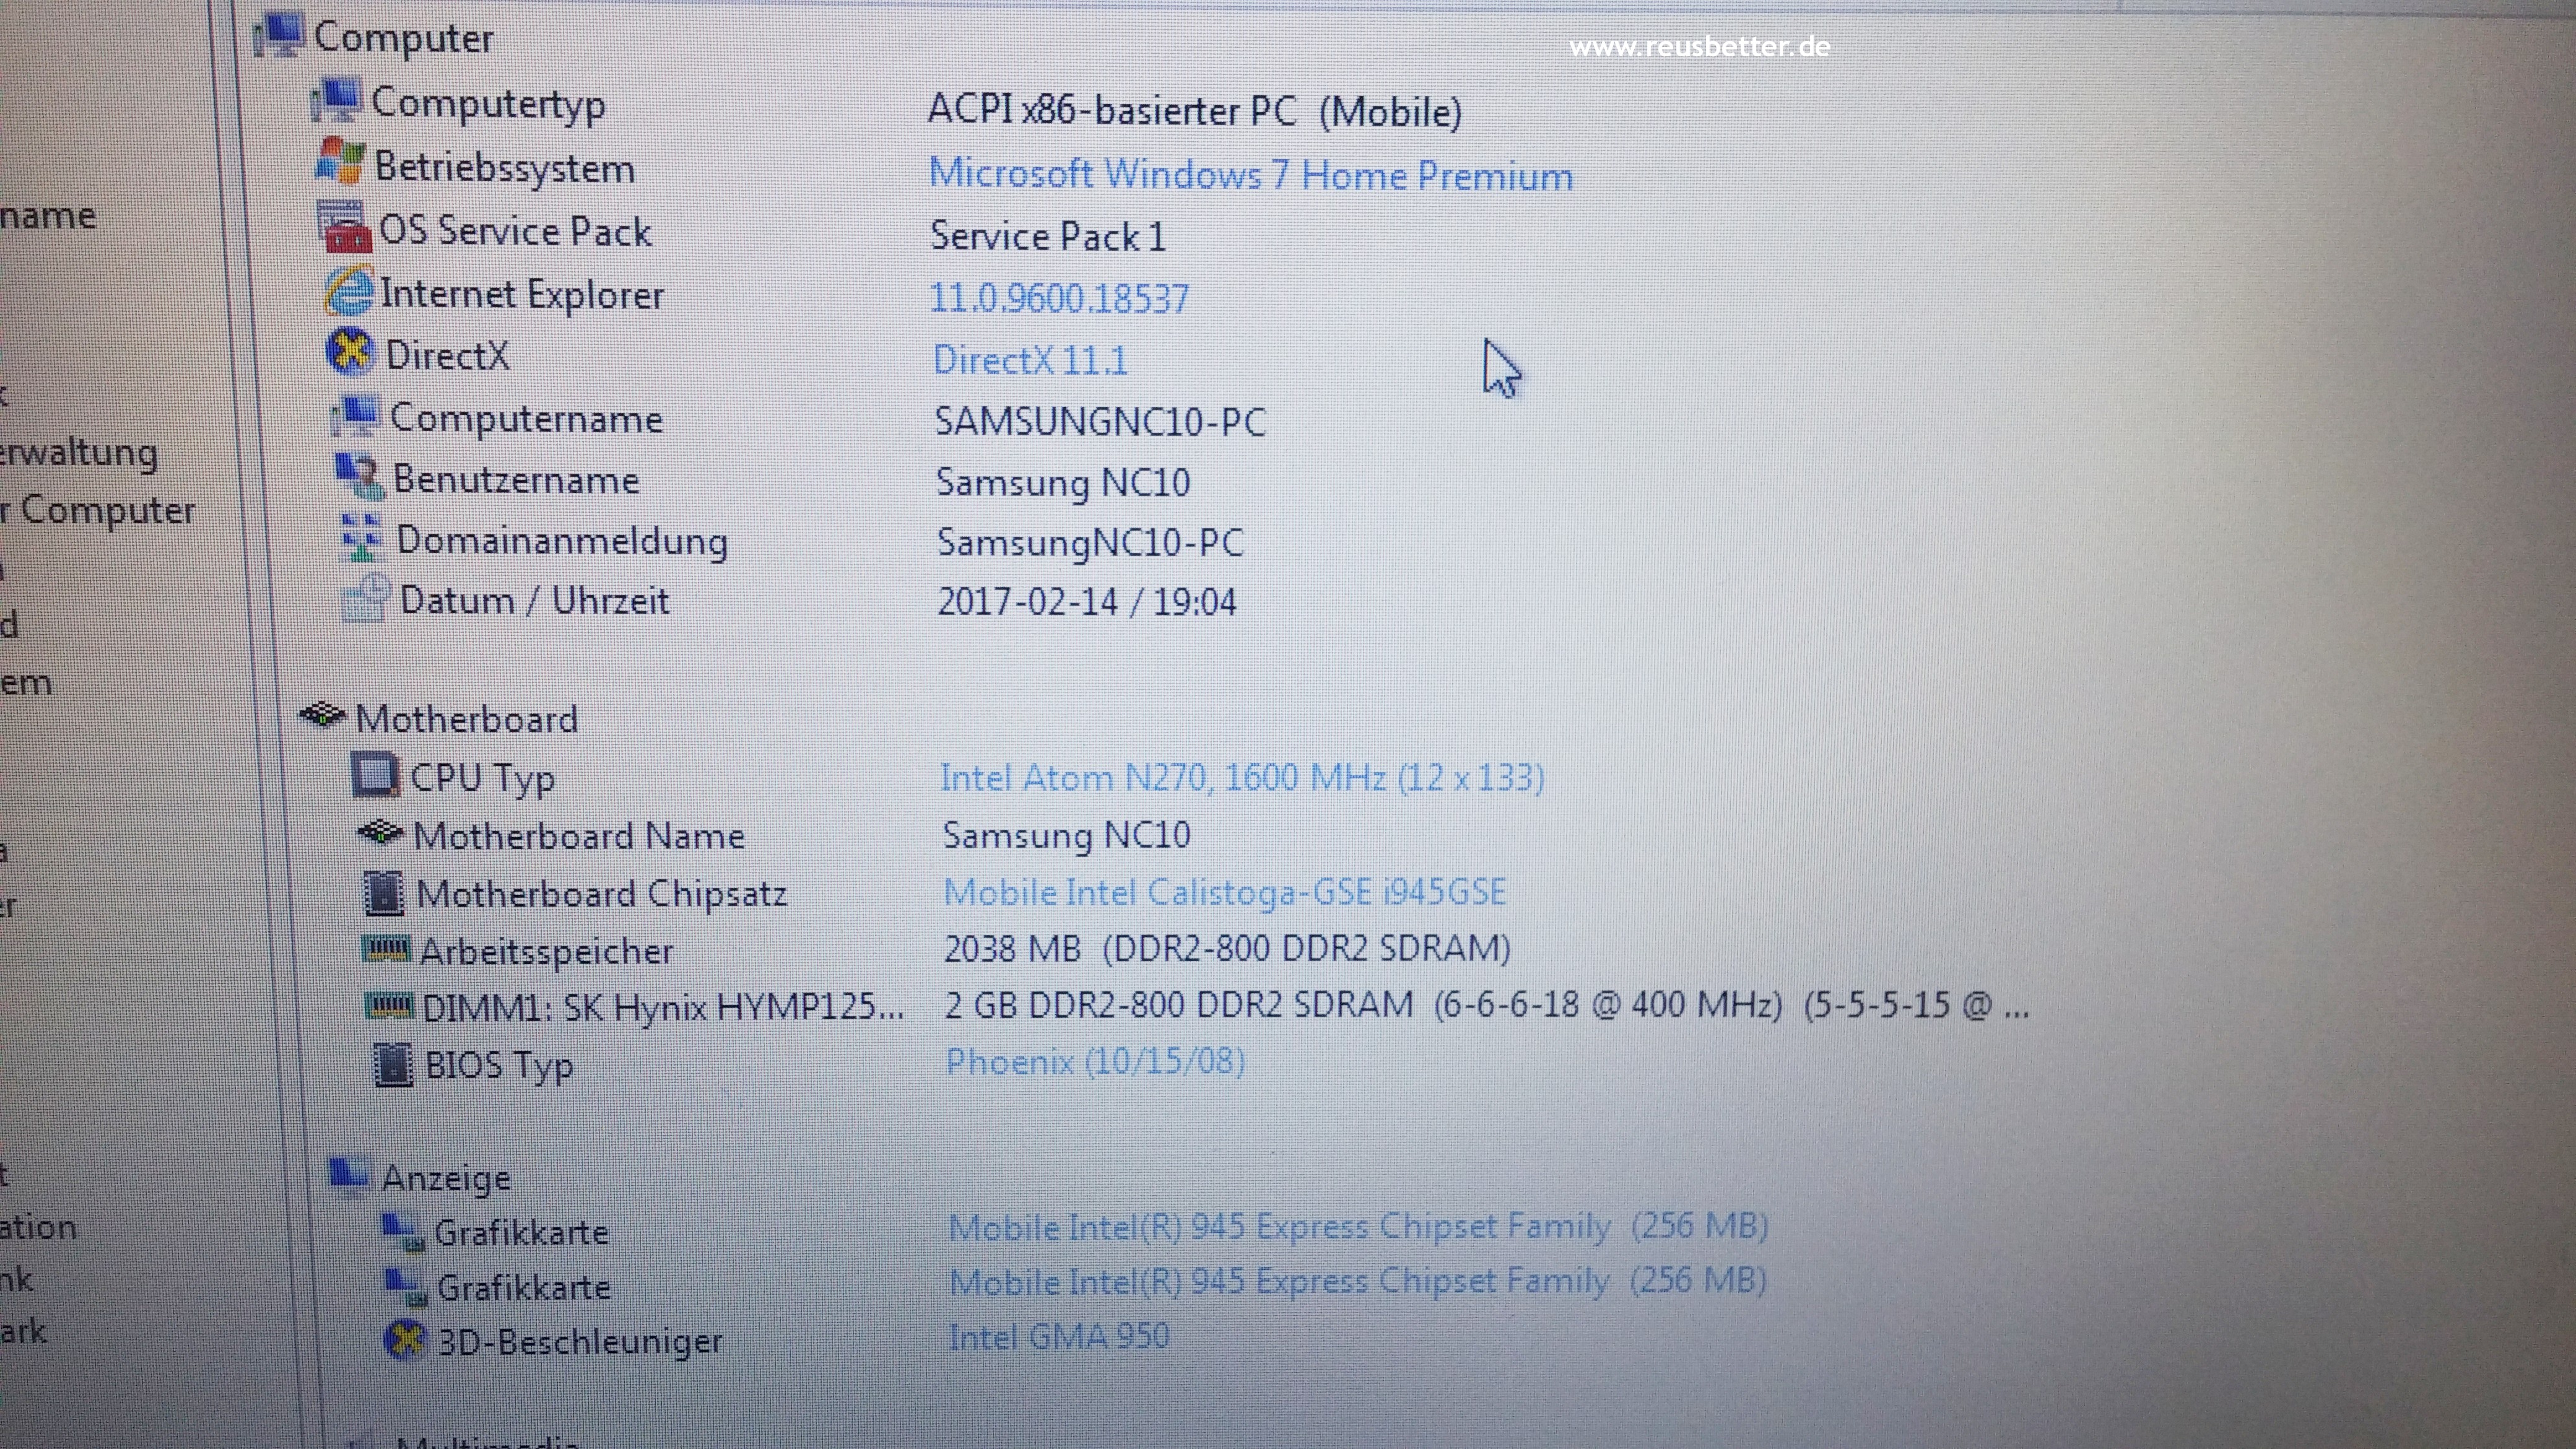Select the 2017-02-14 / 19:04 date value
This screenshot has width=2576, height=1449.
coord(1087,602)
